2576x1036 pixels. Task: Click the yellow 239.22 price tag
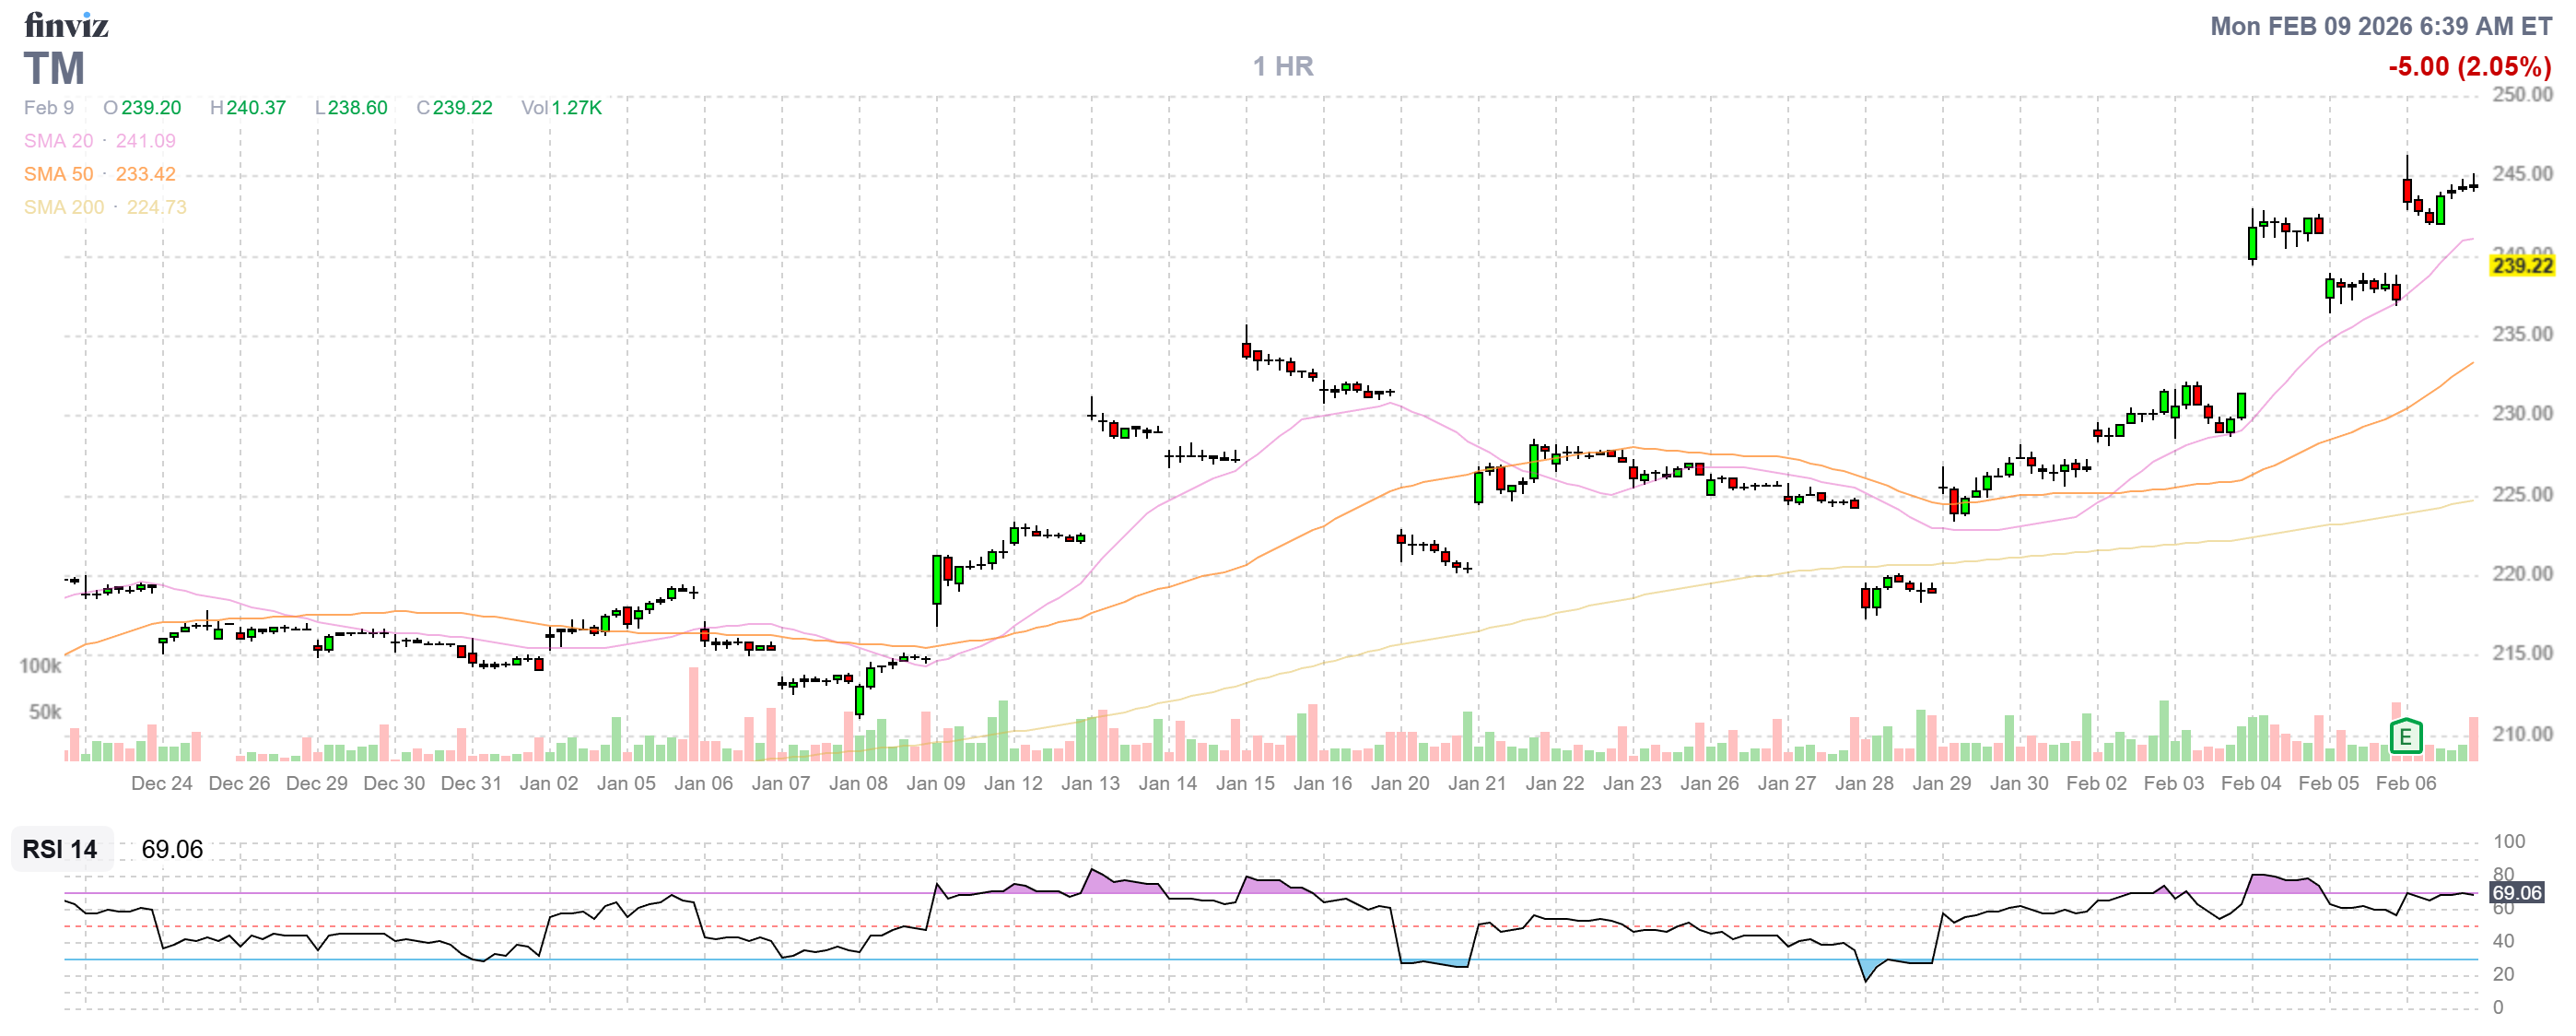point(2522,265)
